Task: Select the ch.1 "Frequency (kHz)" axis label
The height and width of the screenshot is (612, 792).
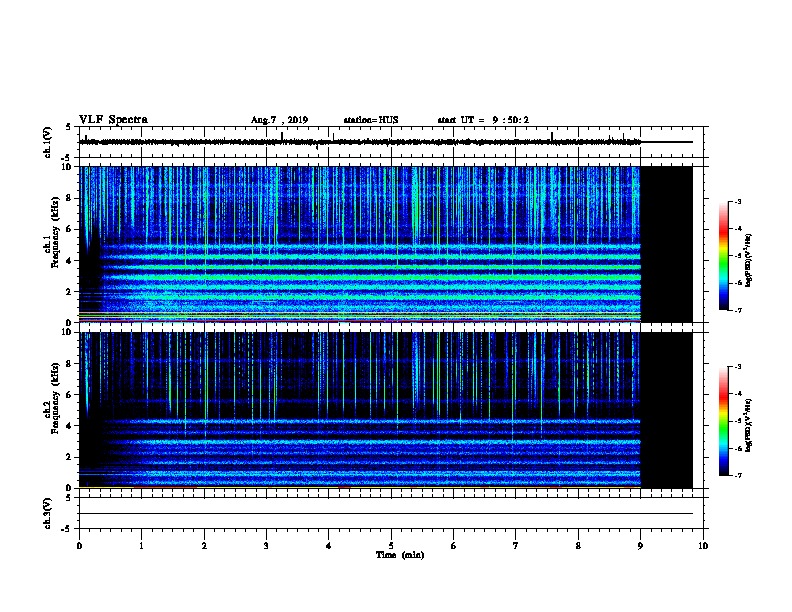Action: coord(55,232)
